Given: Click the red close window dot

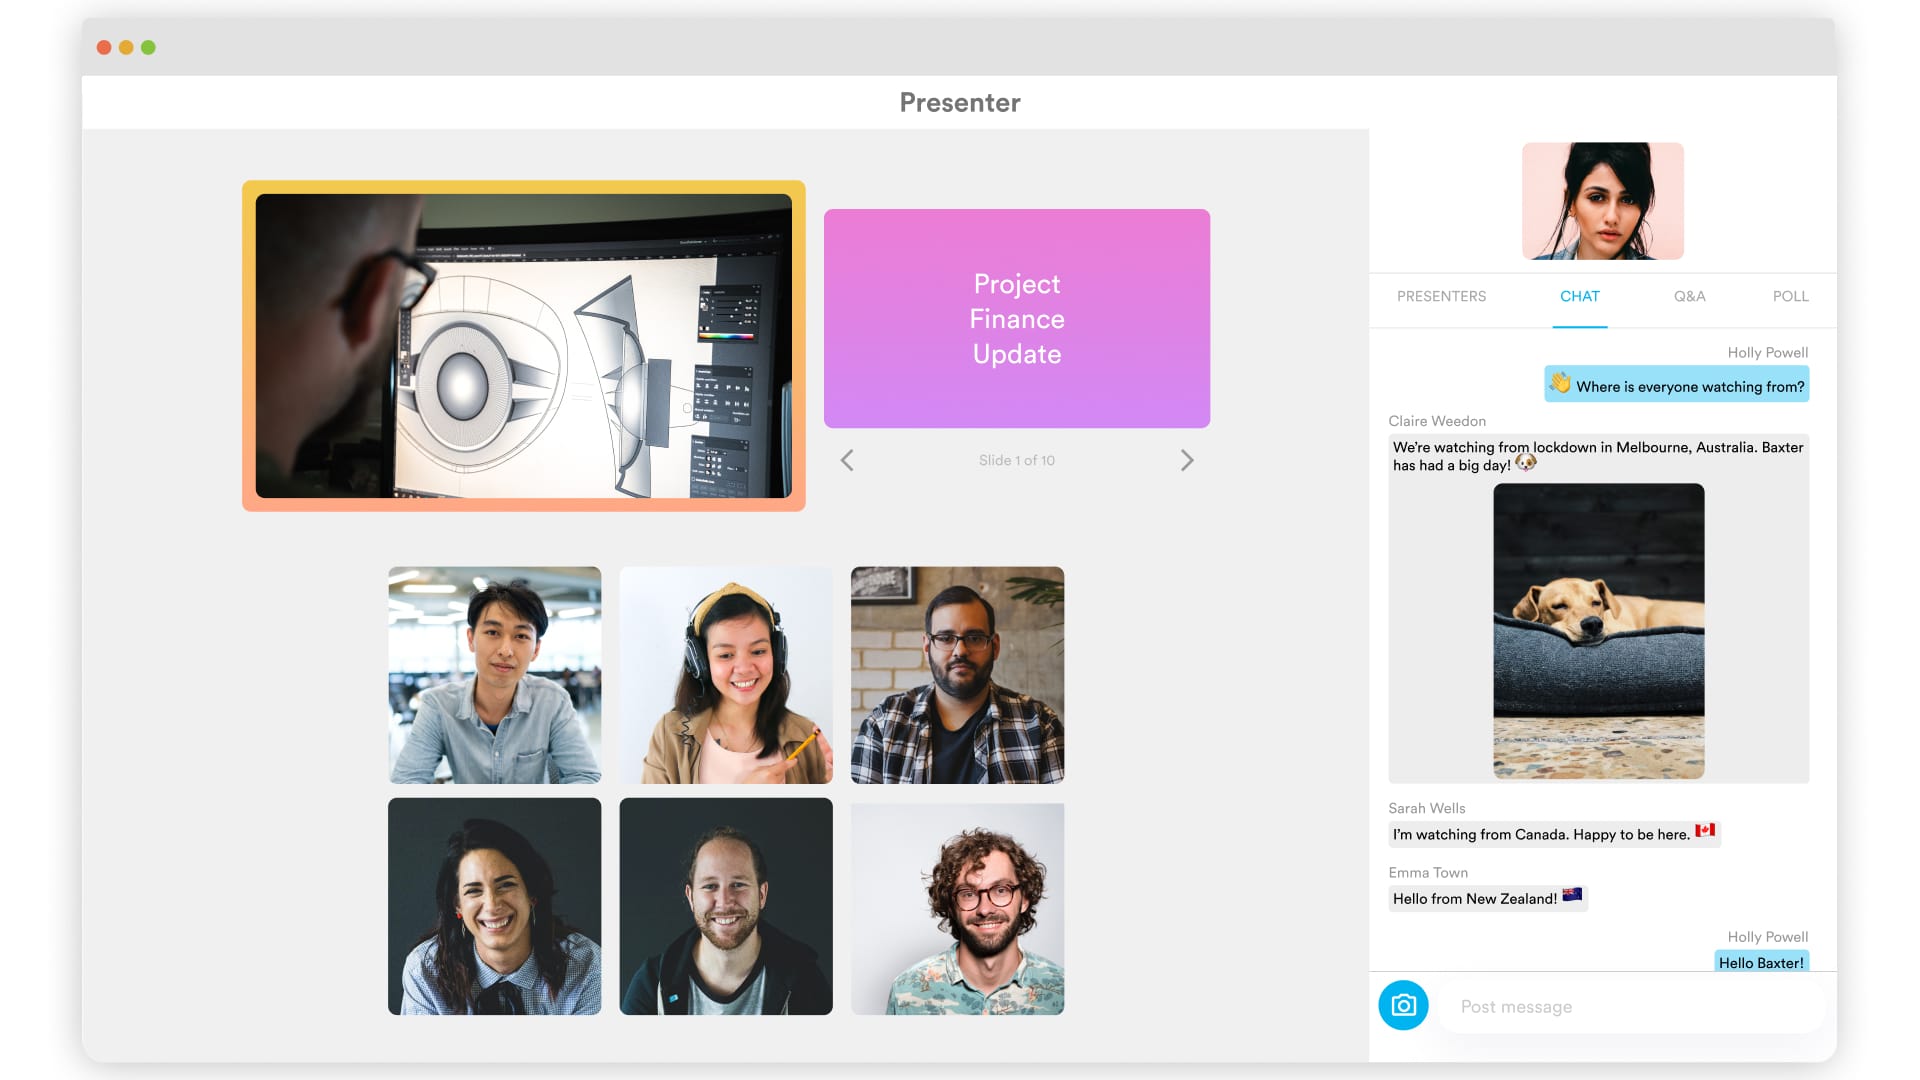Looking at the screenshot, I should pyautogui.click(x=104, y=47).
